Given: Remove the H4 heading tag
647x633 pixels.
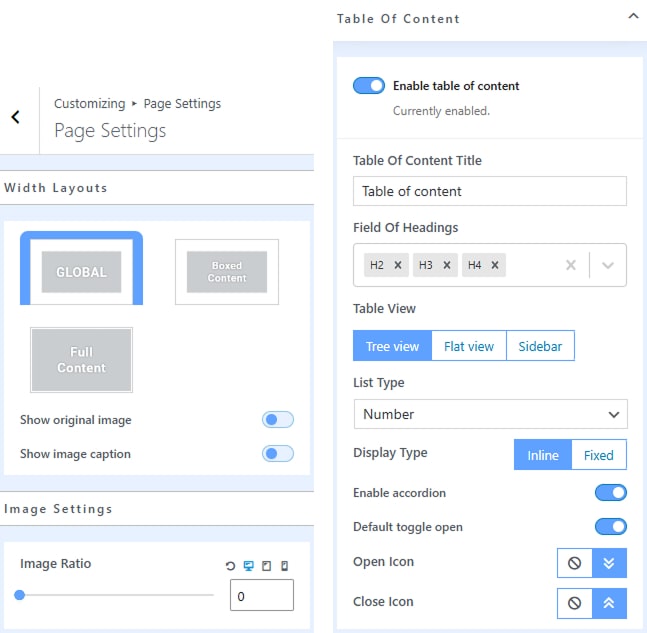Looking at the screenshot, I should coord(496,265).
